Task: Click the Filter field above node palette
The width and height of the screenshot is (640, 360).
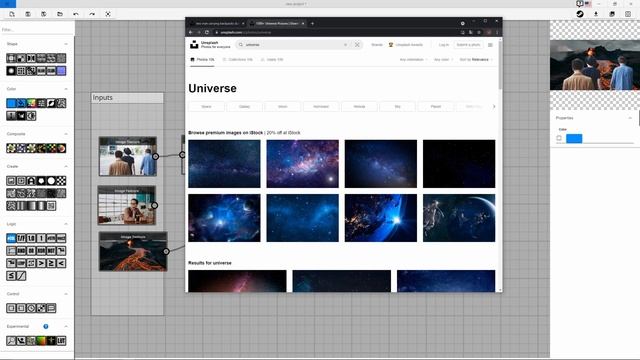Action: pos(37,30)
